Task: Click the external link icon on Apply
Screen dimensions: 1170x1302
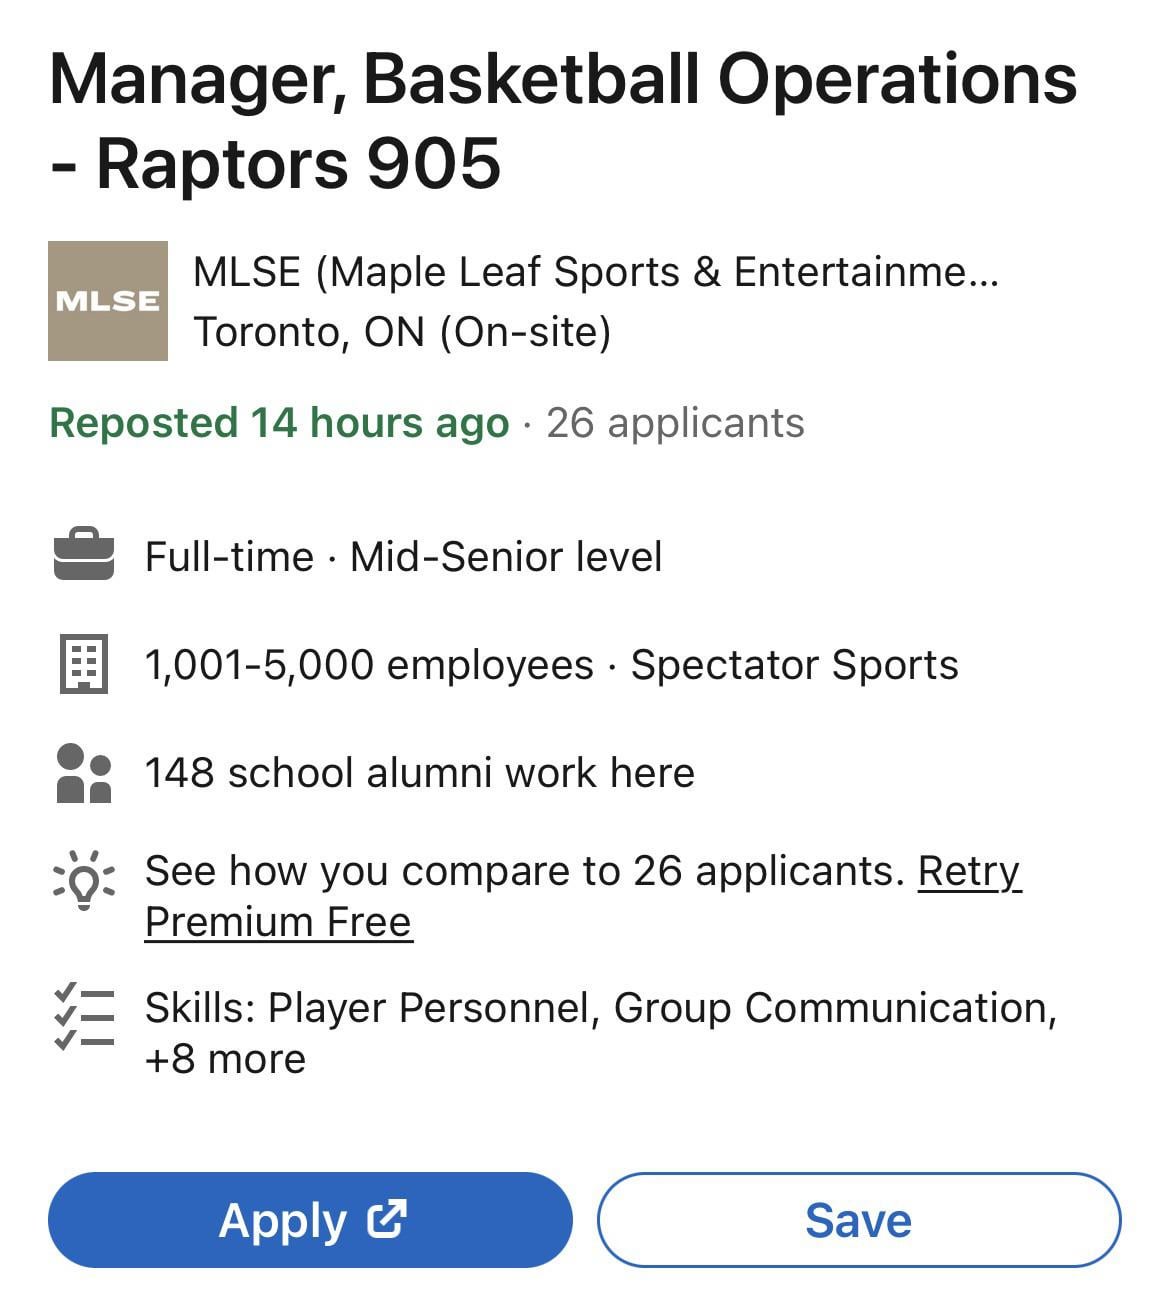Action: (x=387, y=1218)
